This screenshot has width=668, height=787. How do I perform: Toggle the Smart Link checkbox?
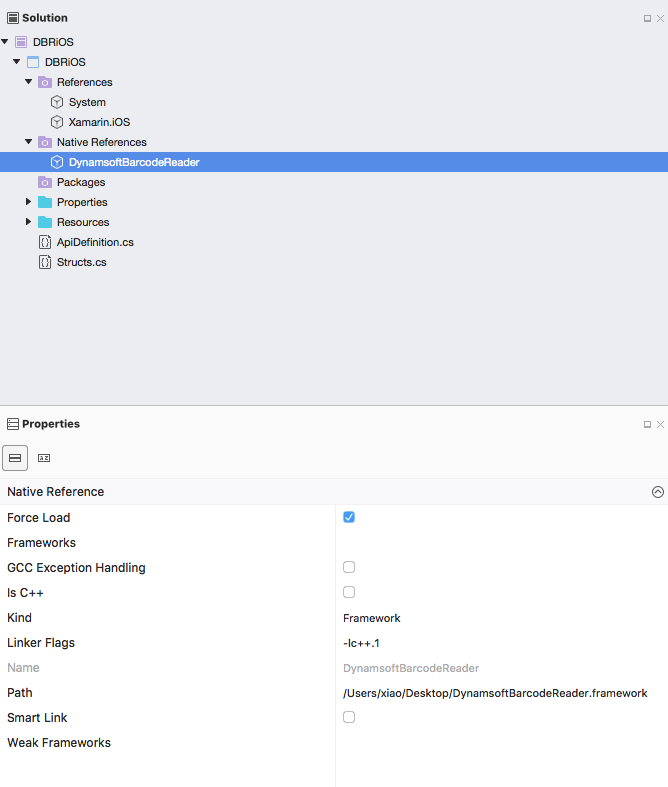point(349,717)
